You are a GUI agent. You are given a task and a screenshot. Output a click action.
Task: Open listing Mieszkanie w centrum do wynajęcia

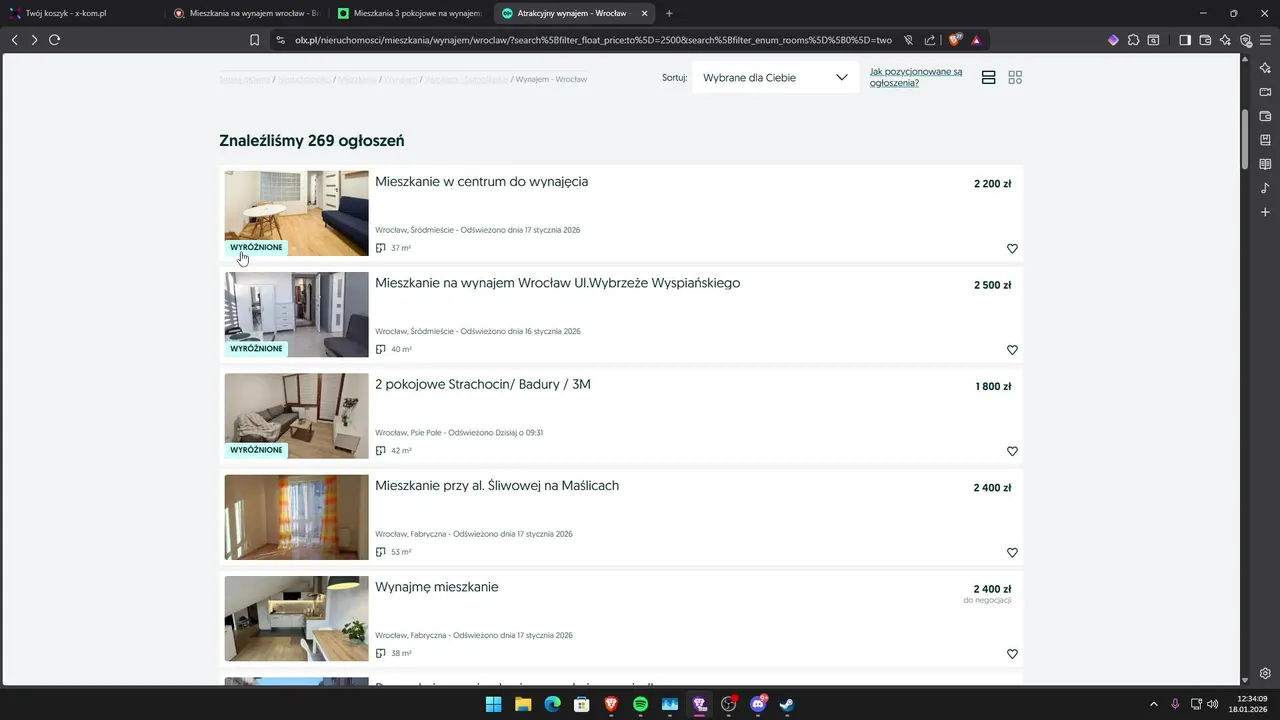point(481,182)
